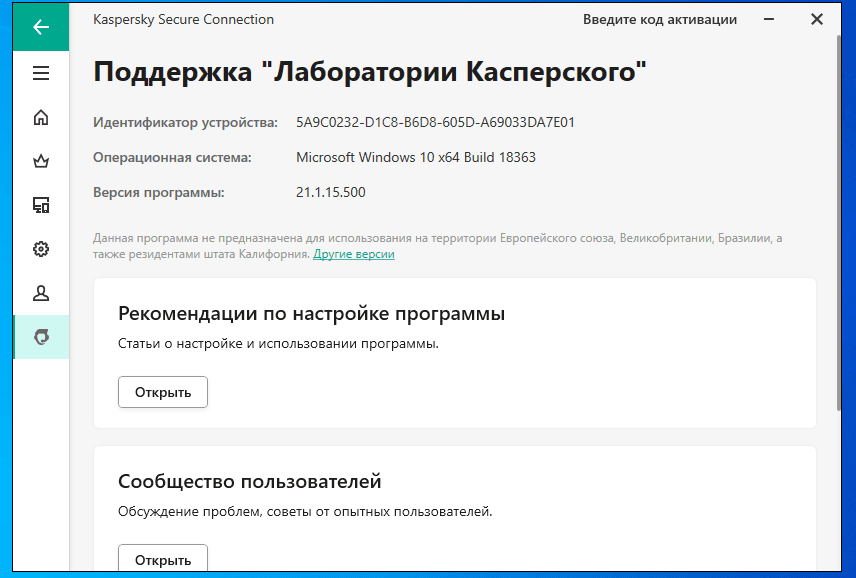Click 'Введите код активации' link
Image resolution: width=856 pixels, height=578 pixels.
[x=659, y=20]
